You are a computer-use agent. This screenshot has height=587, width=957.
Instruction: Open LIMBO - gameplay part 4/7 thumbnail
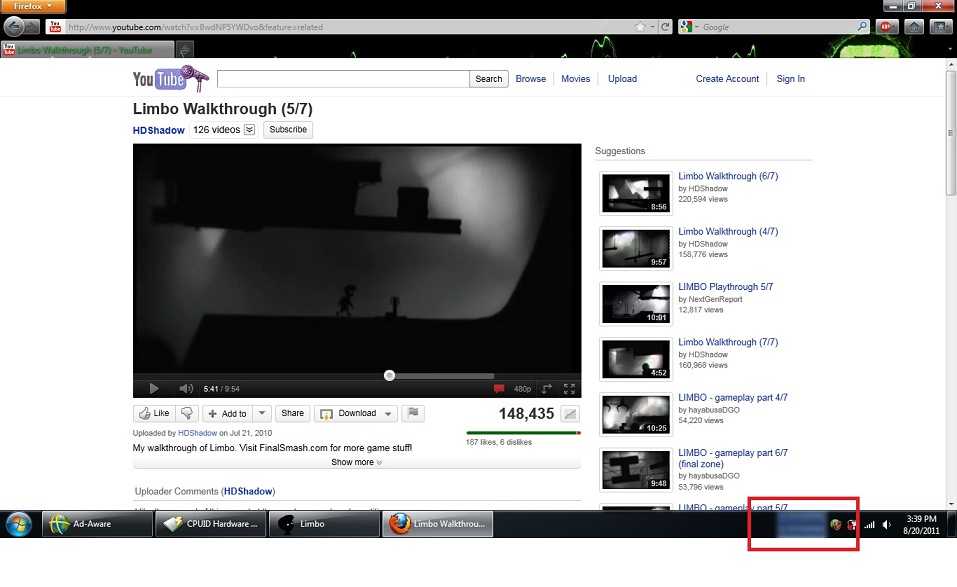(635, 415)
